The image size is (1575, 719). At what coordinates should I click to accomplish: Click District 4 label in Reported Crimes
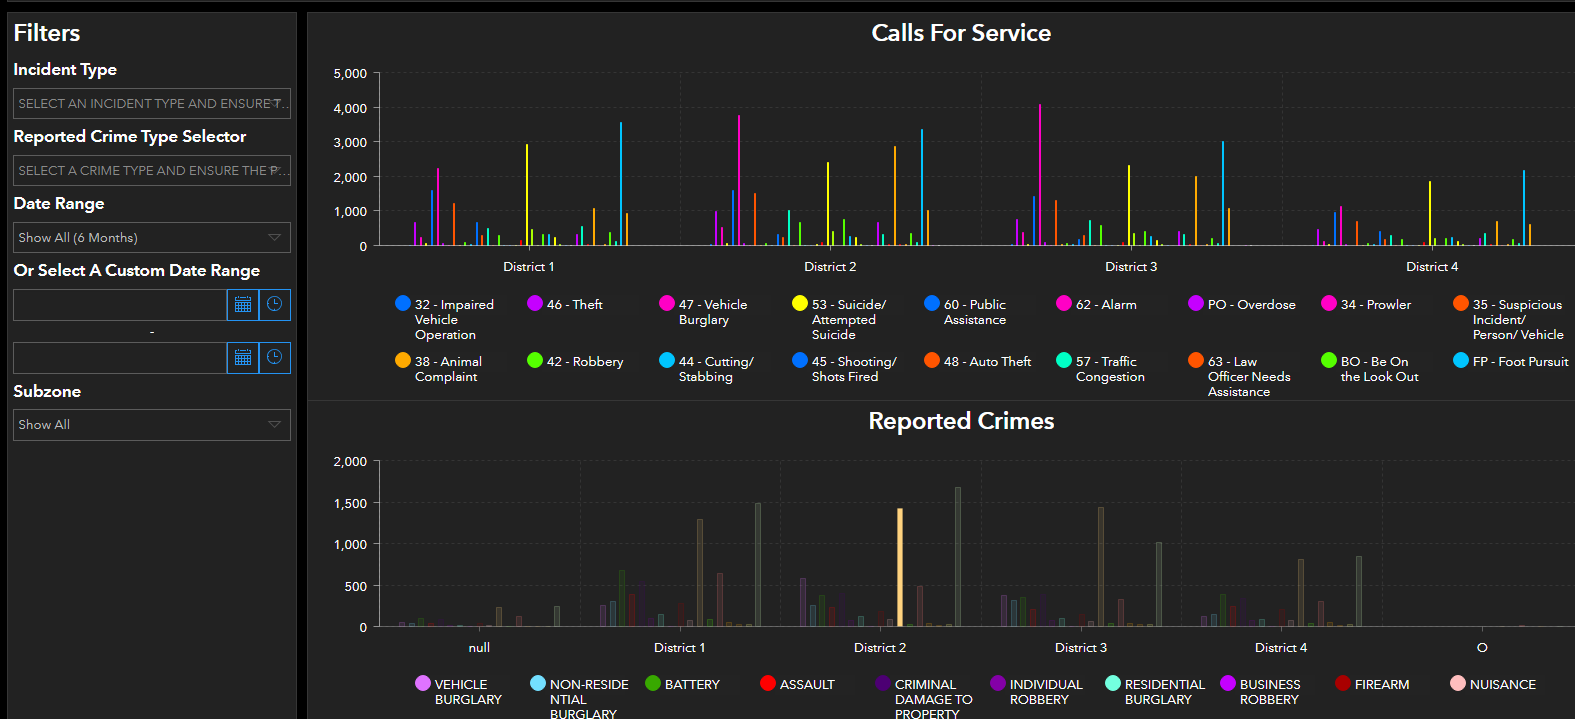pyautogui.click(x=1281, y=647)
